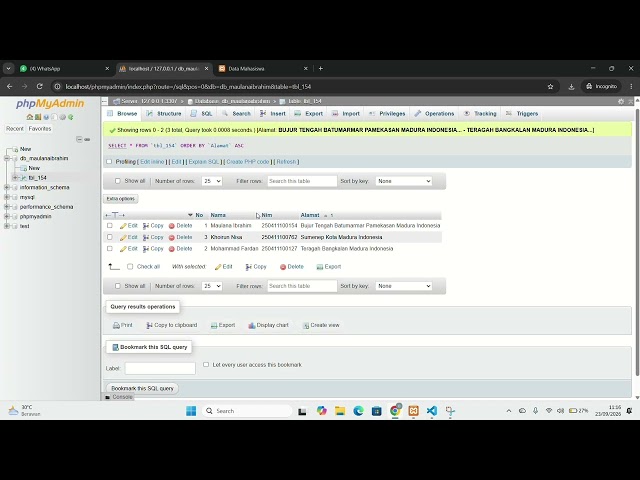Click the green reload navigation icon
Image resolution: width=640 pixels, height=480 pixels.
point(71,117)
